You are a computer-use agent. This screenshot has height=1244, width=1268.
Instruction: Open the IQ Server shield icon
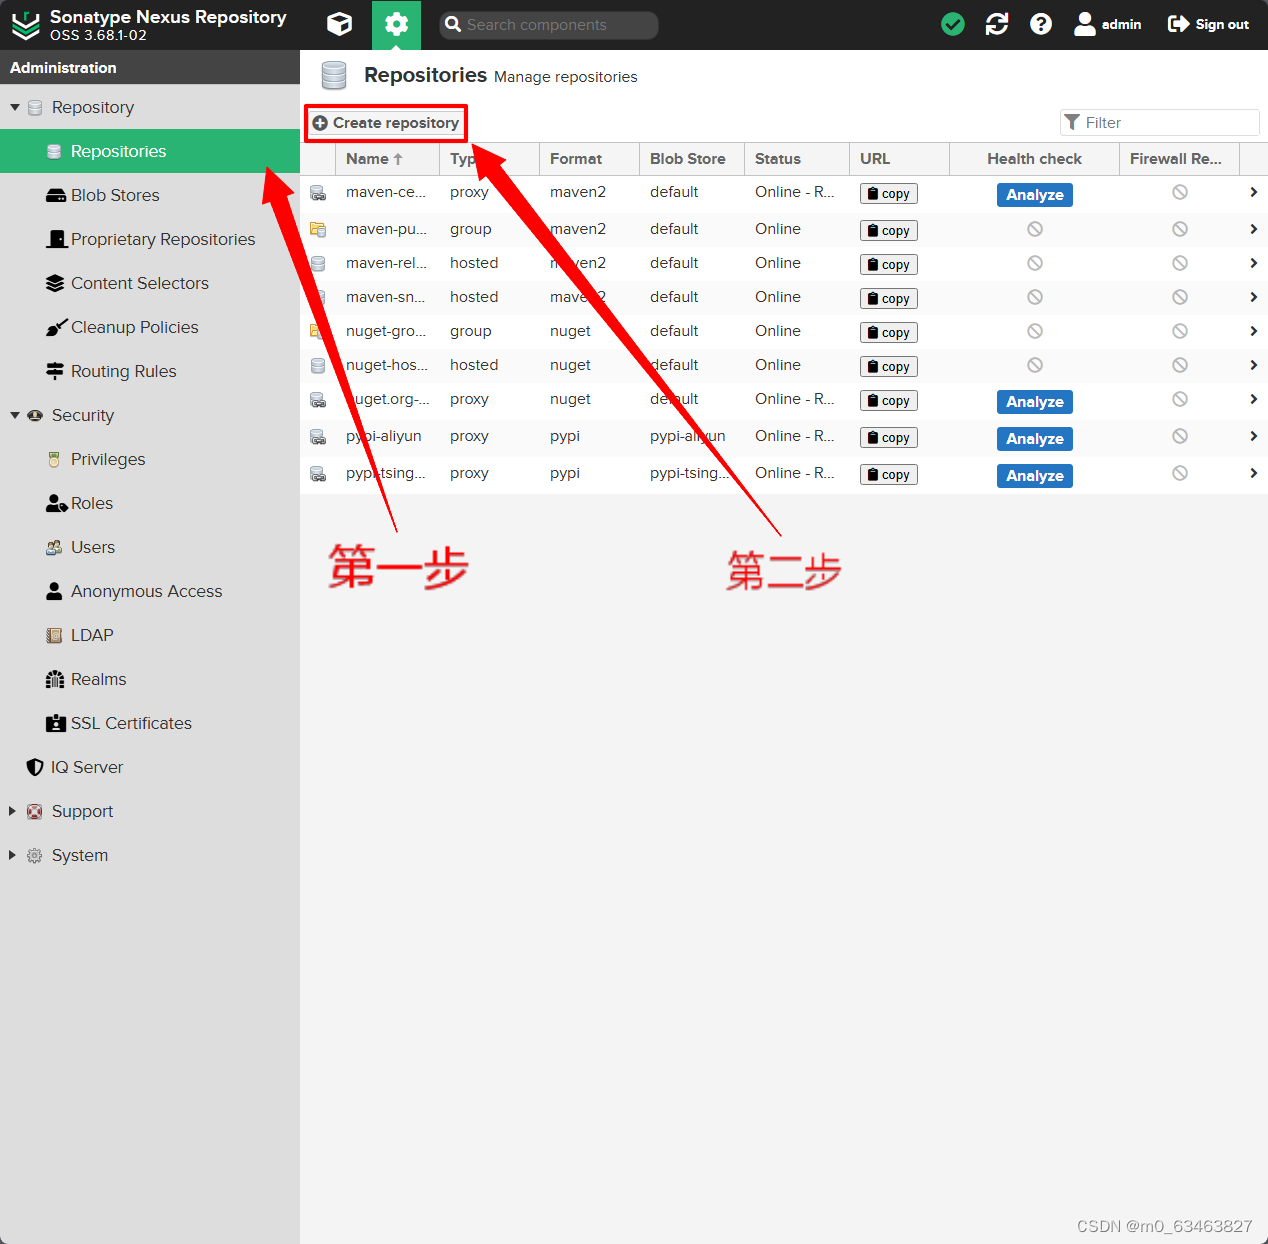click(35, 767)
